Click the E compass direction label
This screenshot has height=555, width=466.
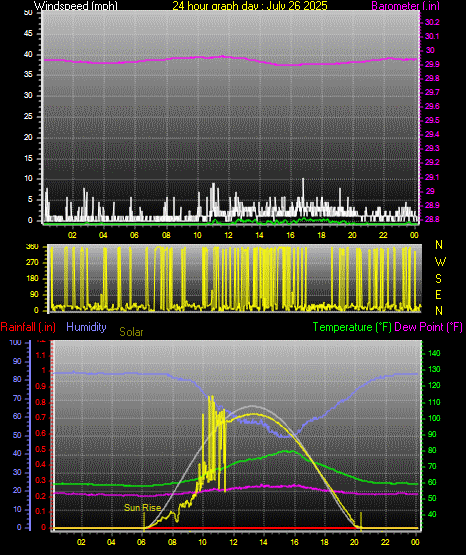(x=438, y=294)
